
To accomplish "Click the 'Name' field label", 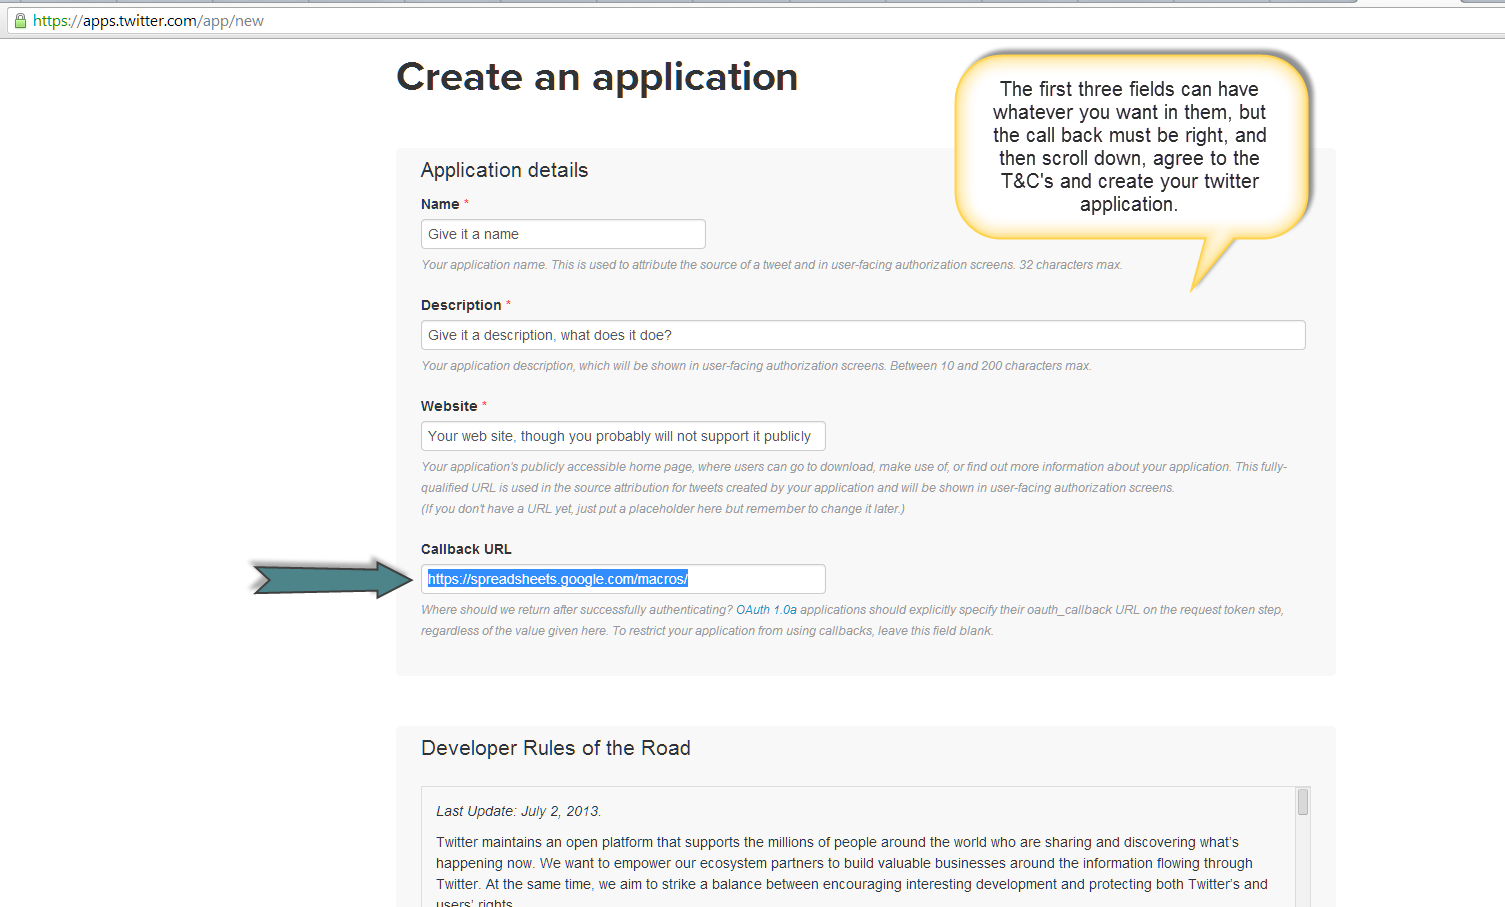I will tap(440, 204).
